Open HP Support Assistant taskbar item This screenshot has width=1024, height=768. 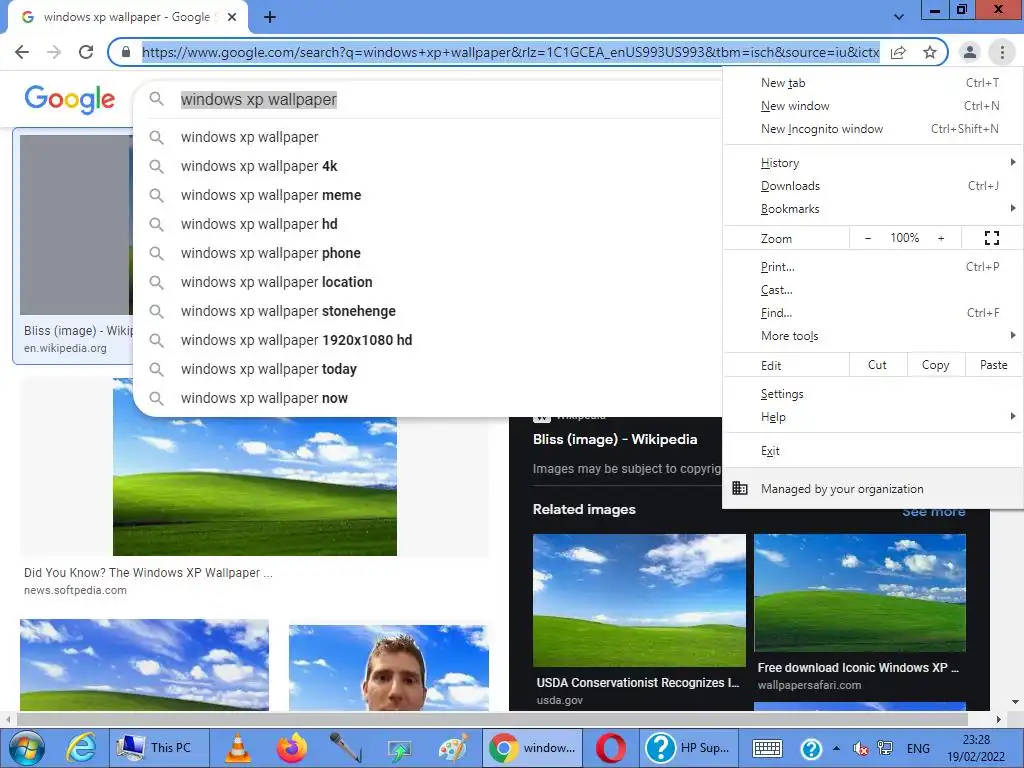(x=689, y=748)
